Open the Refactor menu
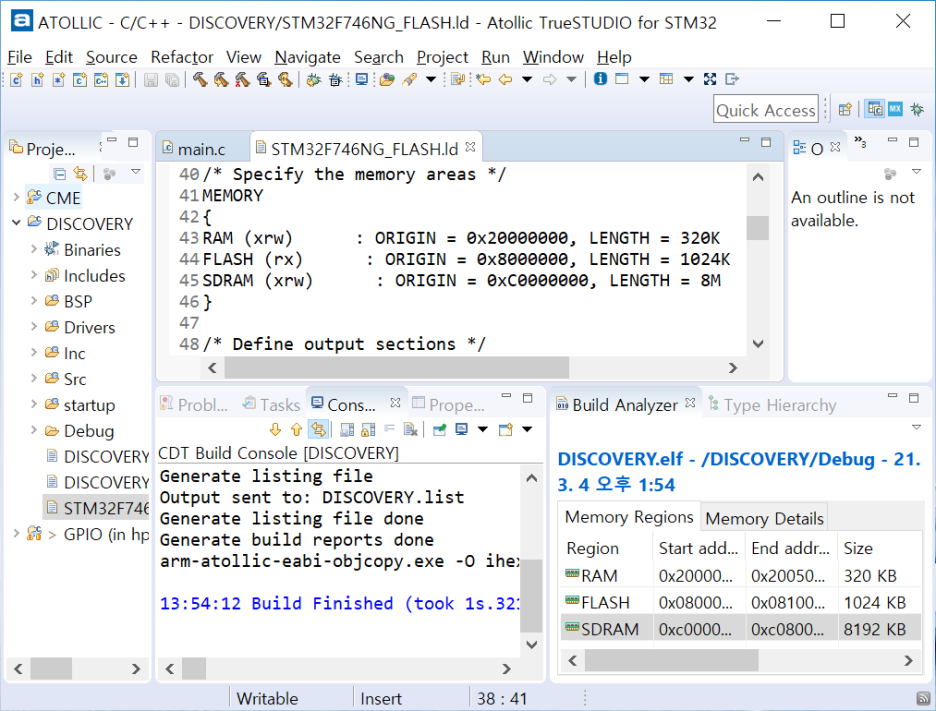This screenshot has height=711, width=936. pyautogui.click(x=181, y=57)
